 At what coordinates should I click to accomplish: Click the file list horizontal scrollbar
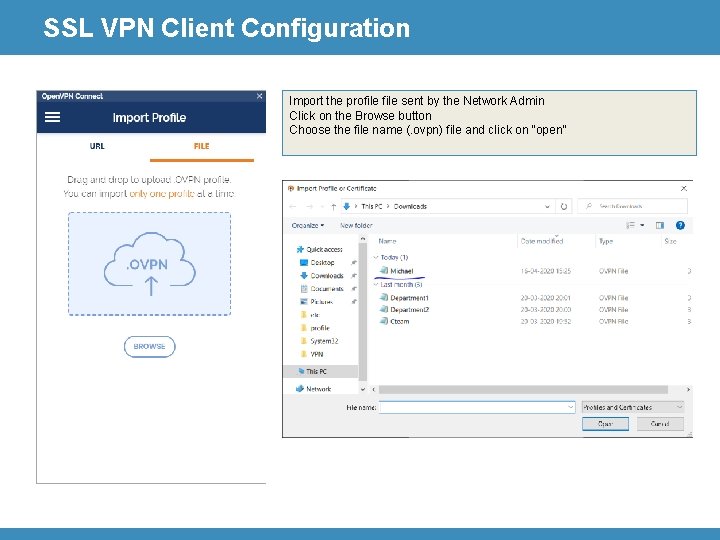pyautogui.click(x=523, y=389)
